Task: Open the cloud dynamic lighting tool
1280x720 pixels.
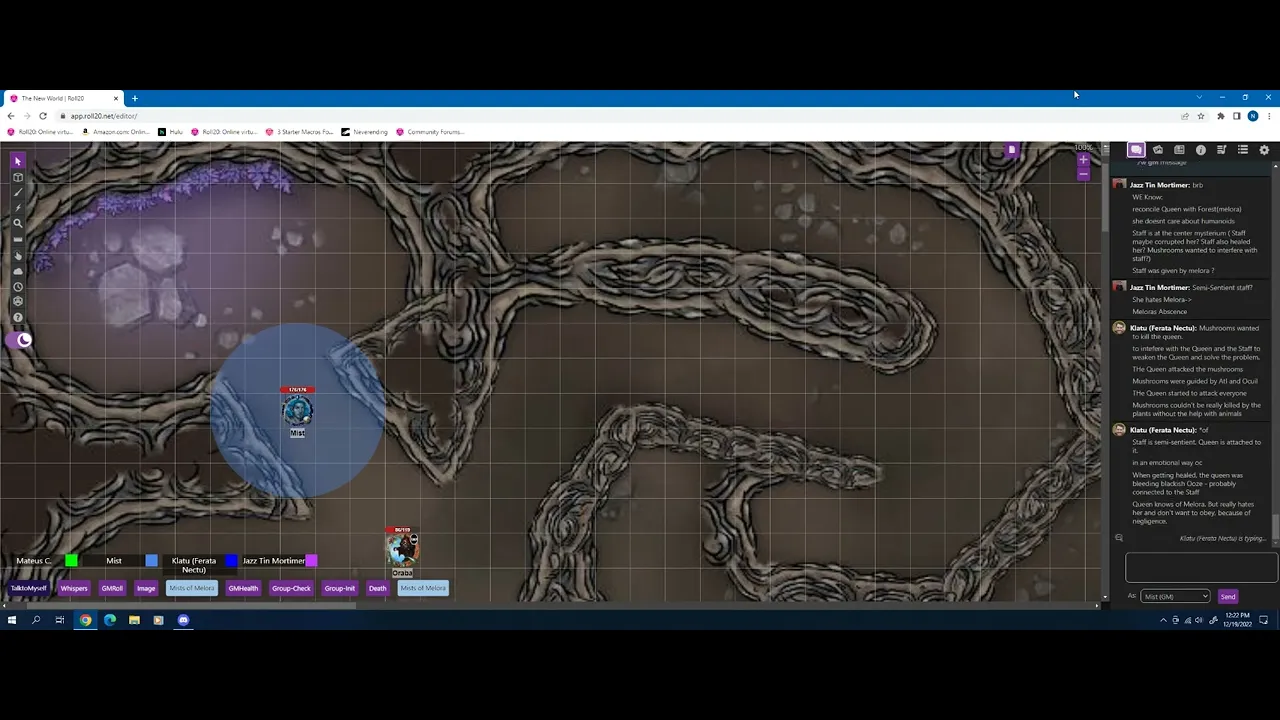Action: click(x=18, y=271)
